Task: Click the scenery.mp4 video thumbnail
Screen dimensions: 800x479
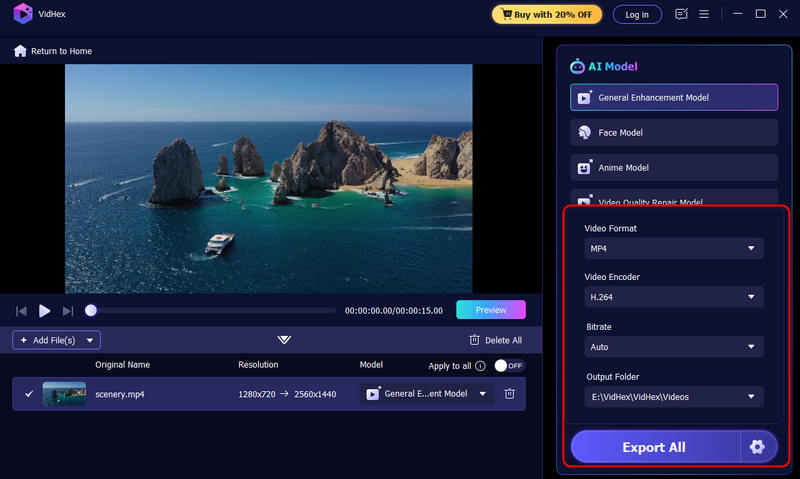Action: coord(64,394)
